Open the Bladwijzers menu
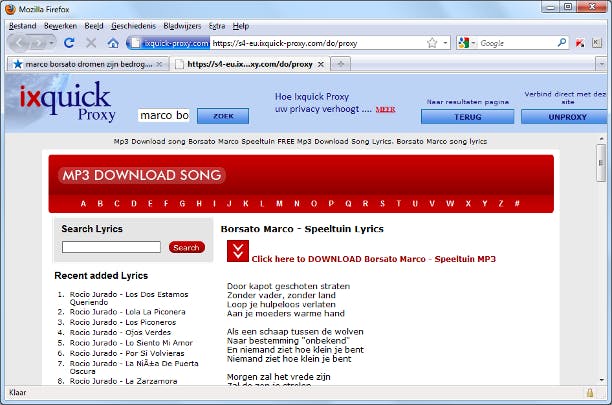This screenshot has height=405, width=612. [x=182, y=26]
